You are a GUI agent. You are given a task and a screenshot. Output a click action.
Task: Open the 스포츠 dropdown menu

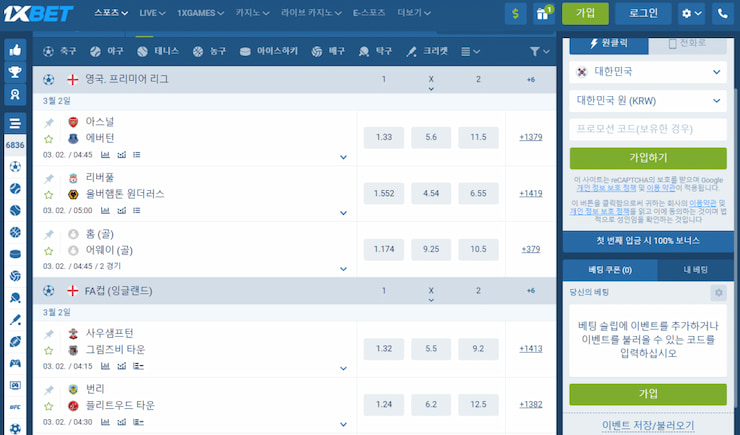coord(111,13)
